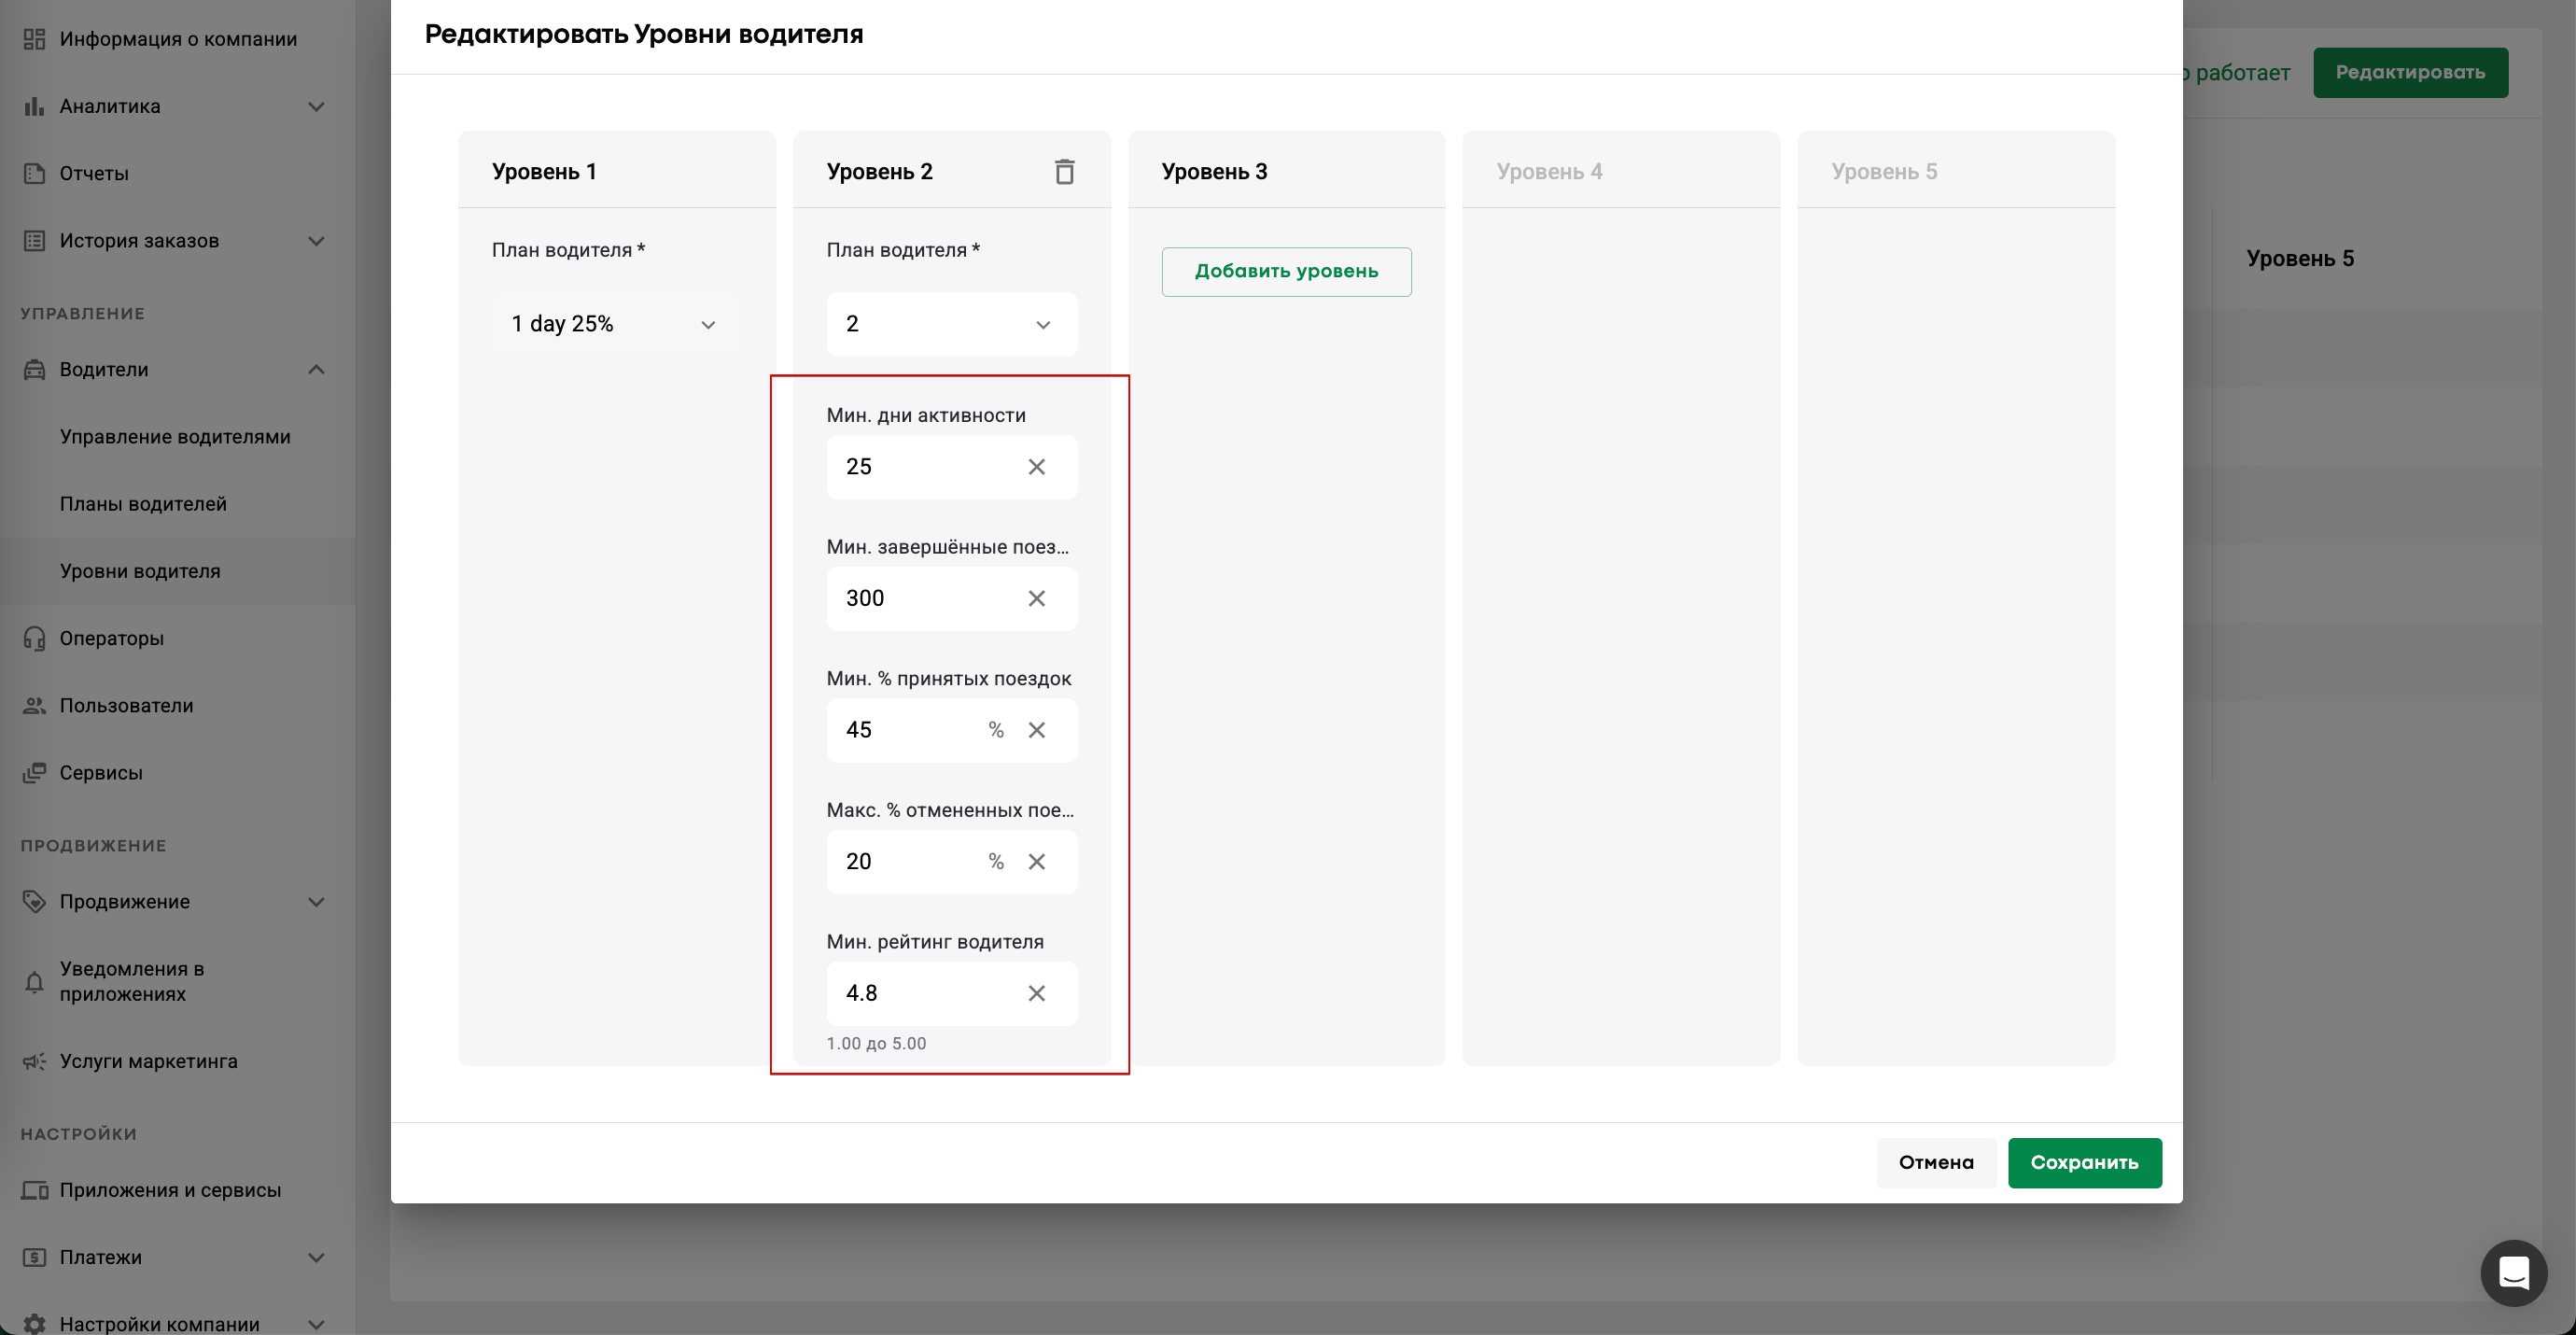The image size is (2576, 1335).
Task: Open the chat support widget
Action: [x=2513, y=1273]
